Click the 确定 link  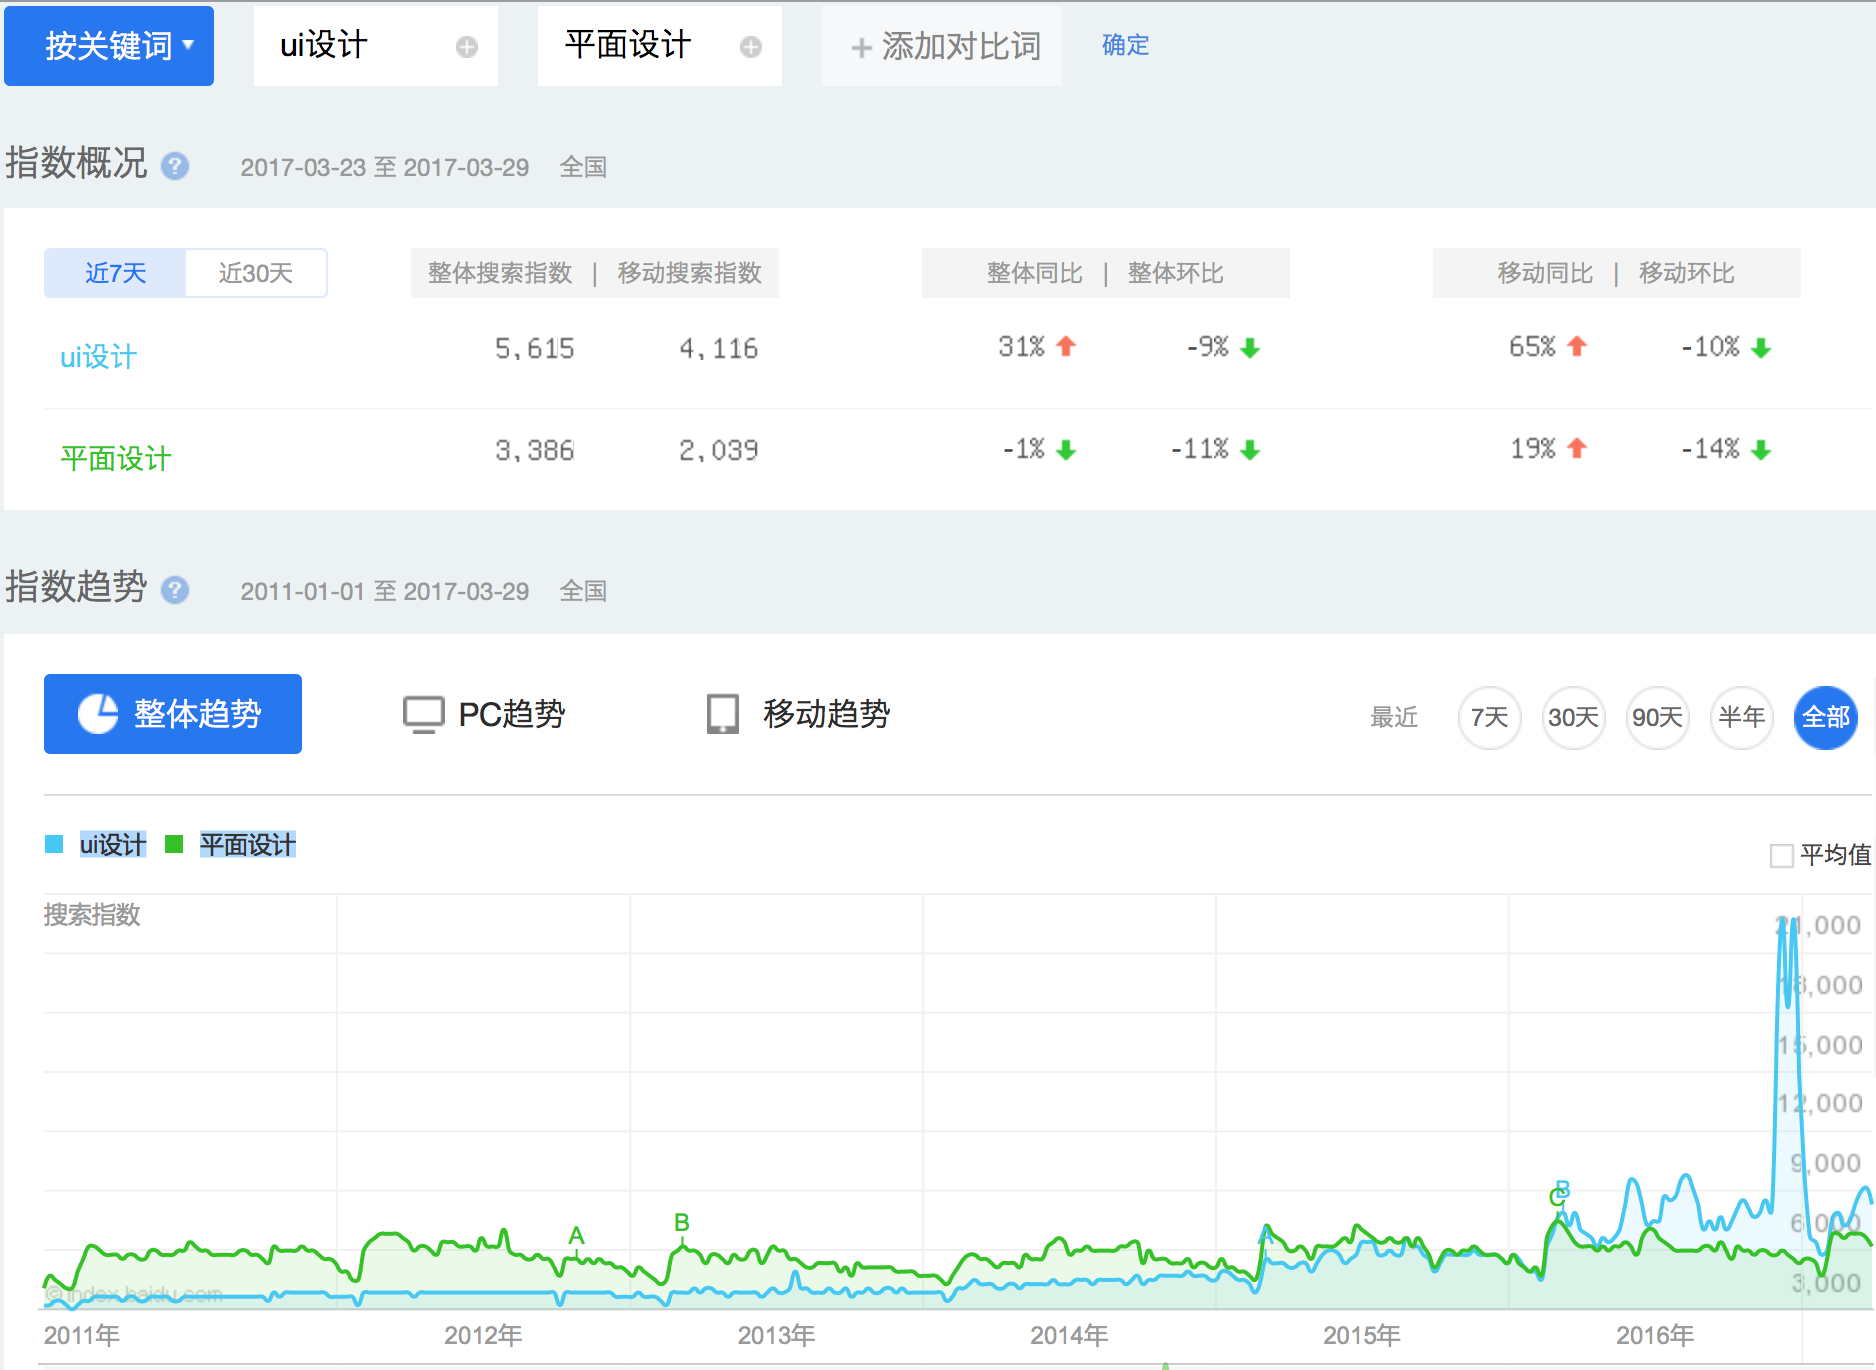1125,45
